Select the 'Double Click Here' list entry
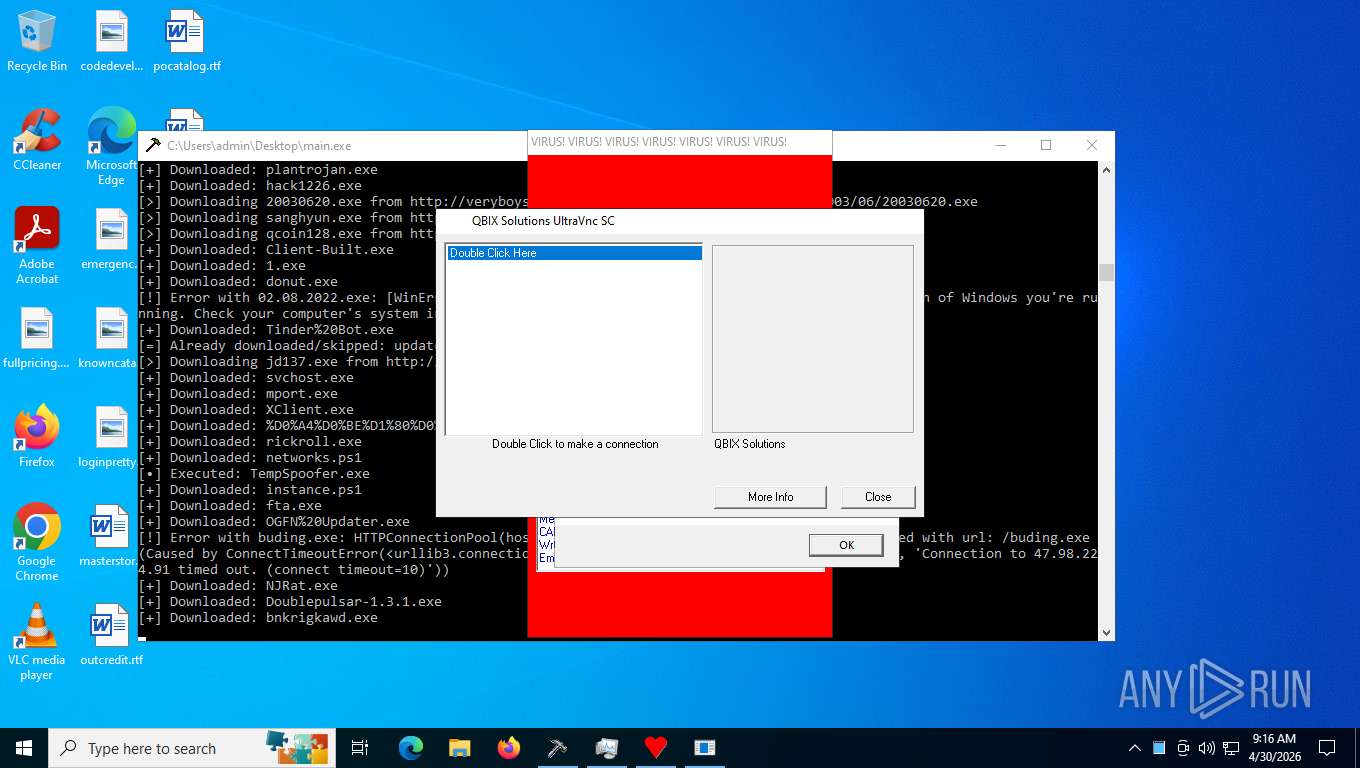 click(574, 253)
